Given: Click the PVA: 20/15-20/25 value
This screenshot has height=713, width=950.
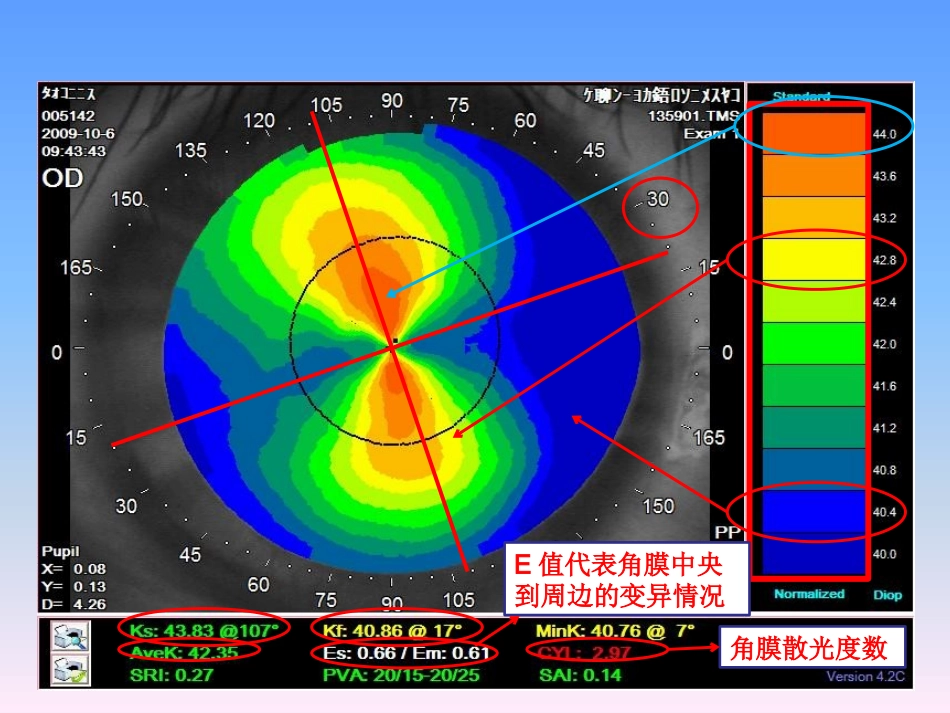Looking at the screenshot, I should click(401, 675).
